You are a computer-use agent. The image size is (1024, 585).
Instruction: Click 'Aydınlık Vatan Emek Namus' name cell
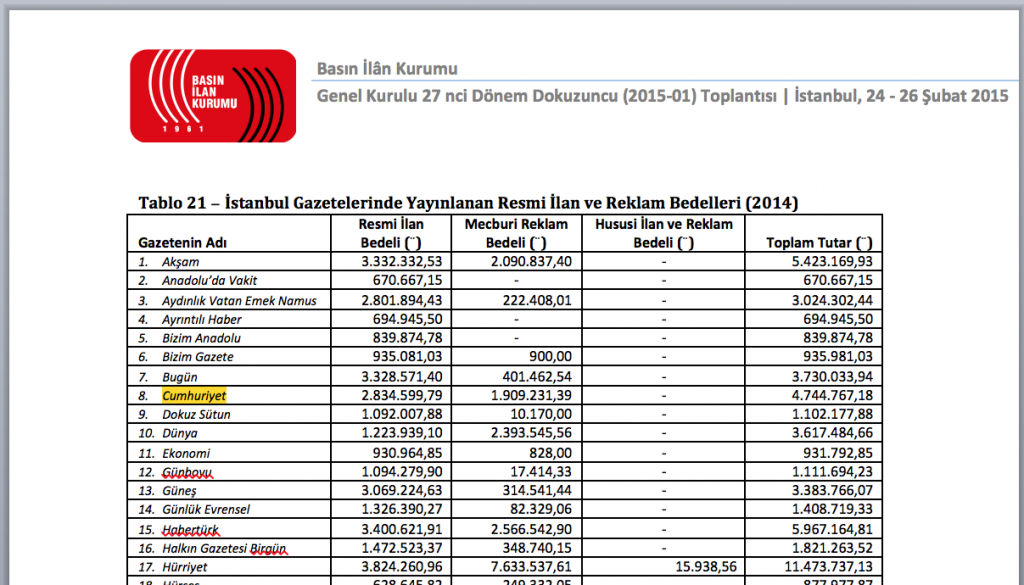pos(239,301)
